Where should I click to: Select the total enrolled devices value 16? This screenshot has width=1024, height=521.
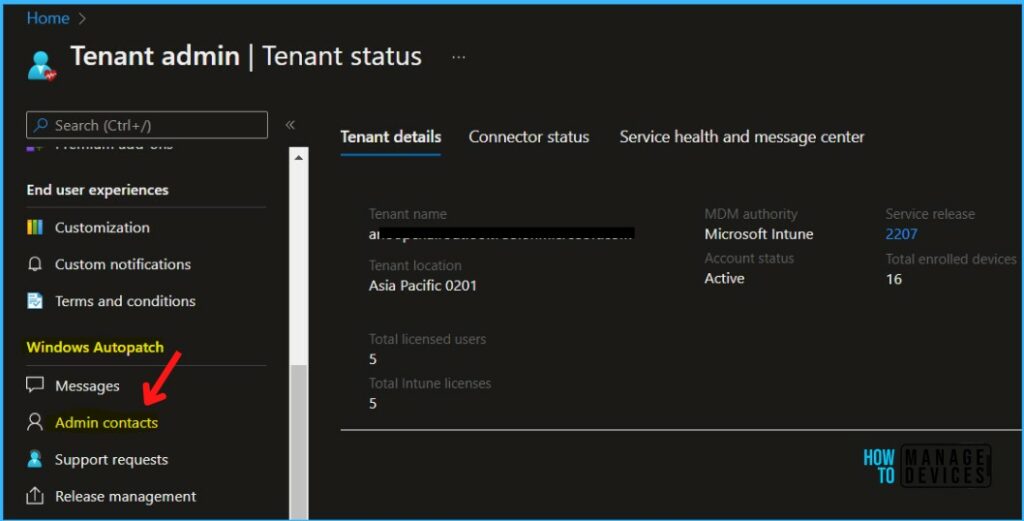click(x=893, y=279)
